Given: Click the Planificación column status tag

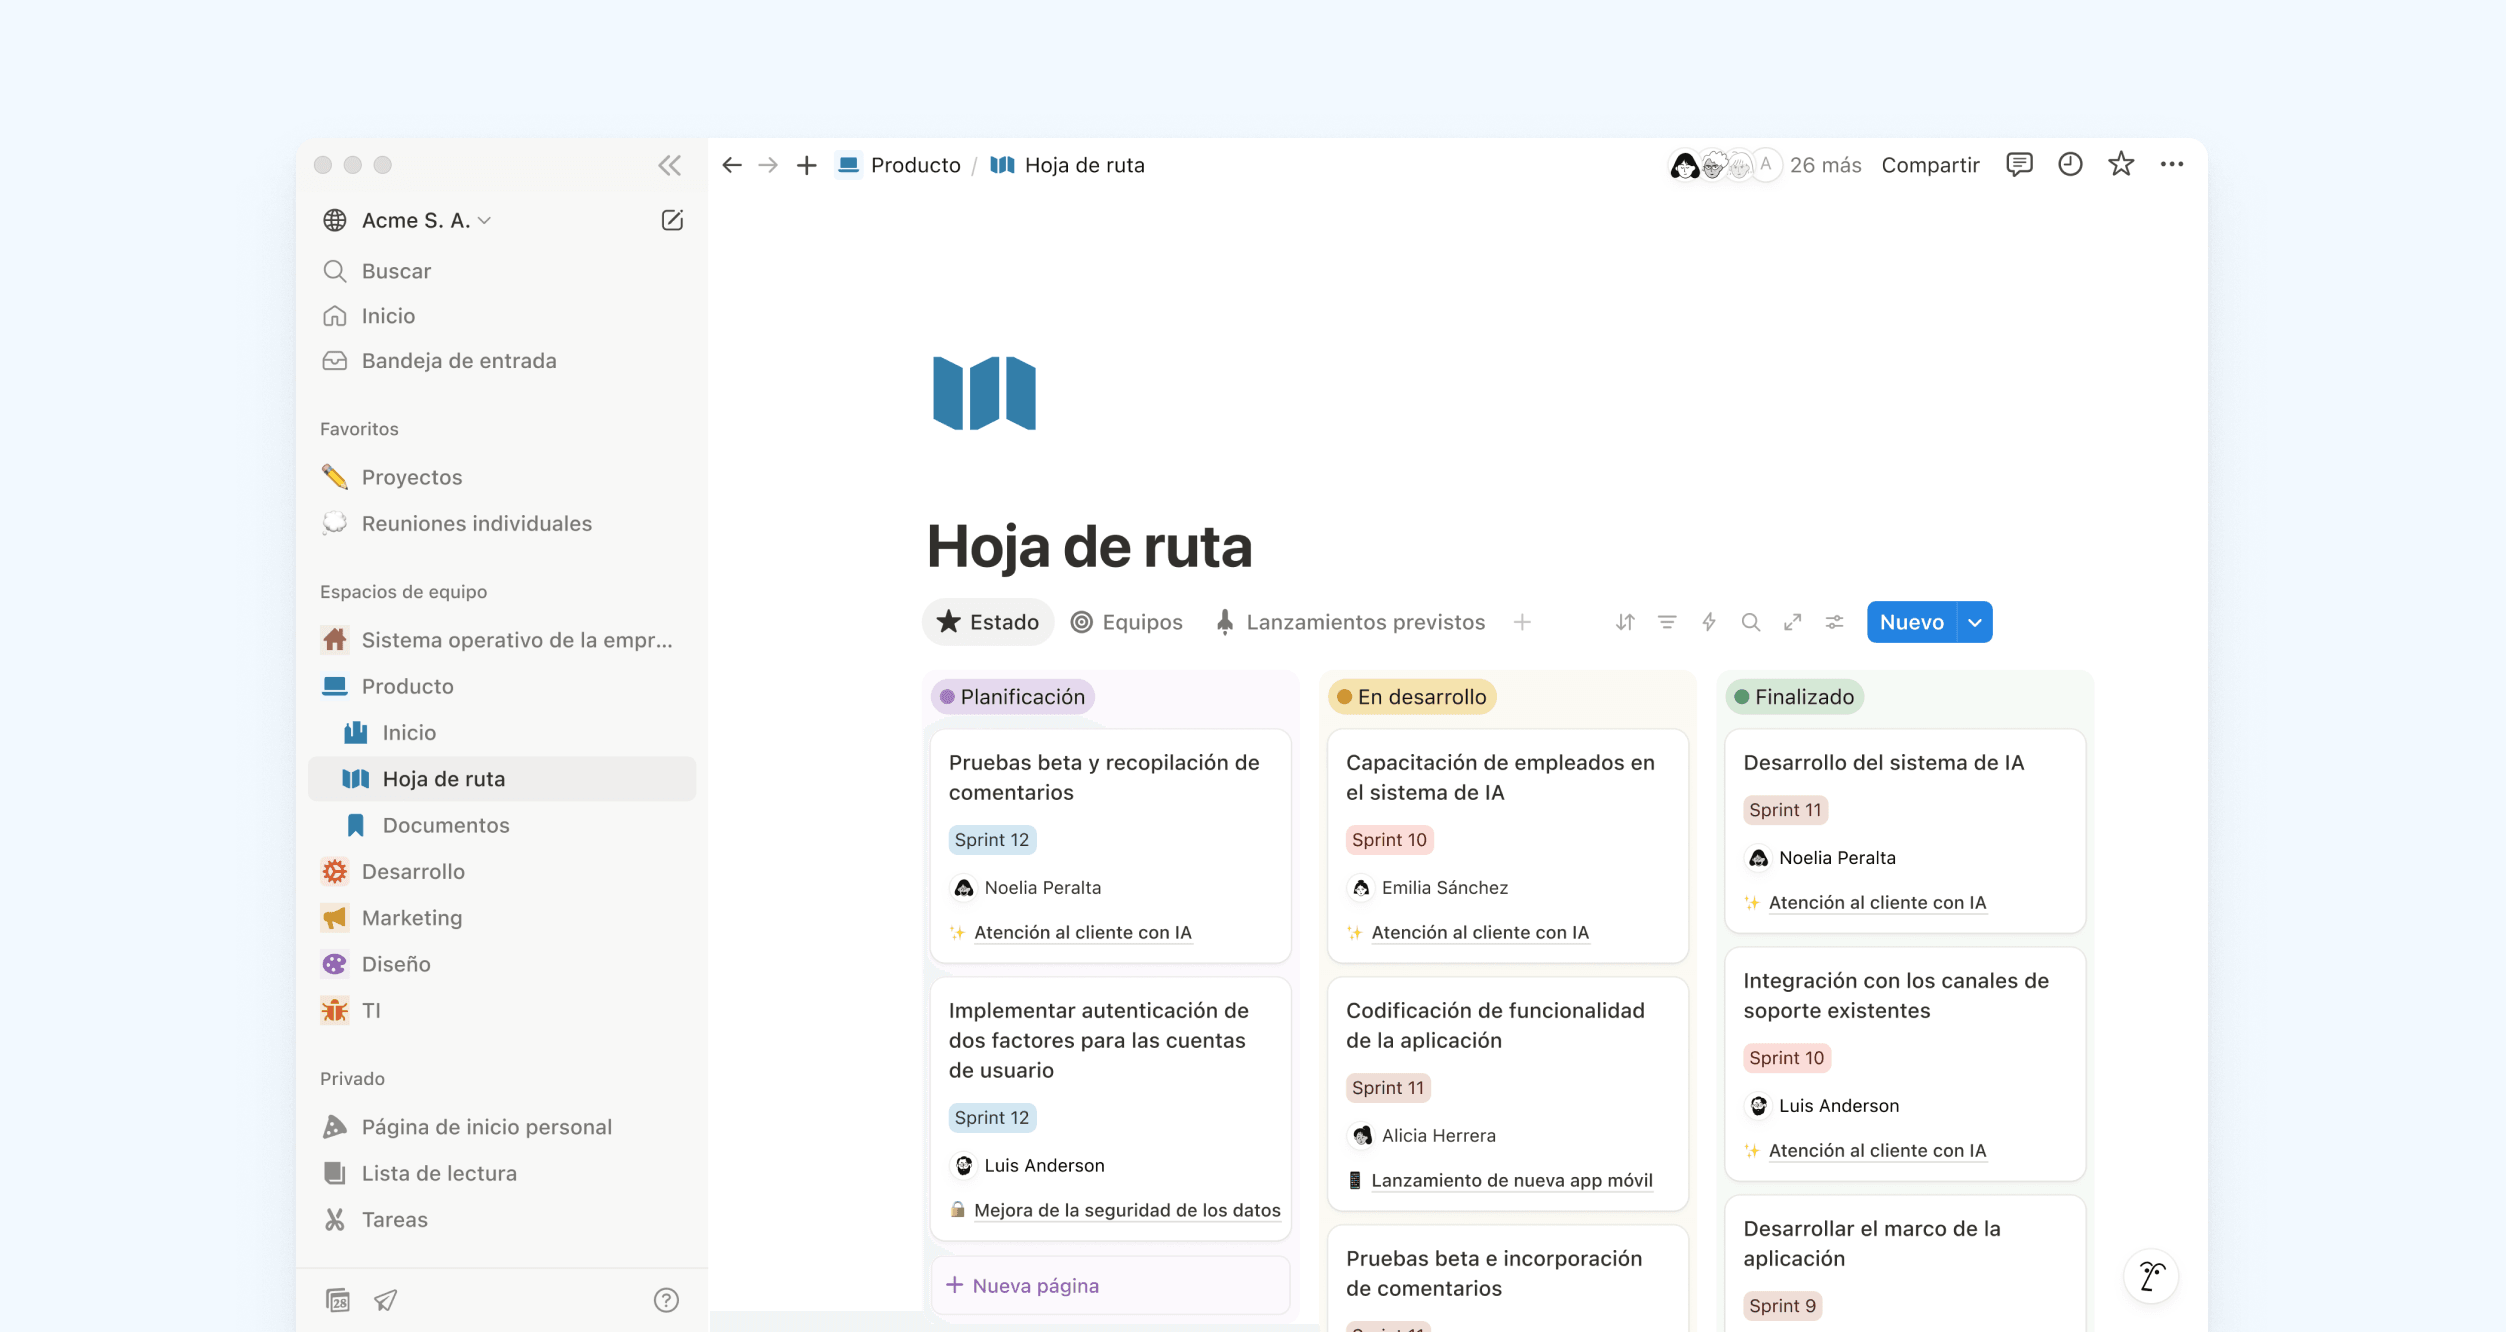Looking at the screenshot, I should pos(1012,697).
